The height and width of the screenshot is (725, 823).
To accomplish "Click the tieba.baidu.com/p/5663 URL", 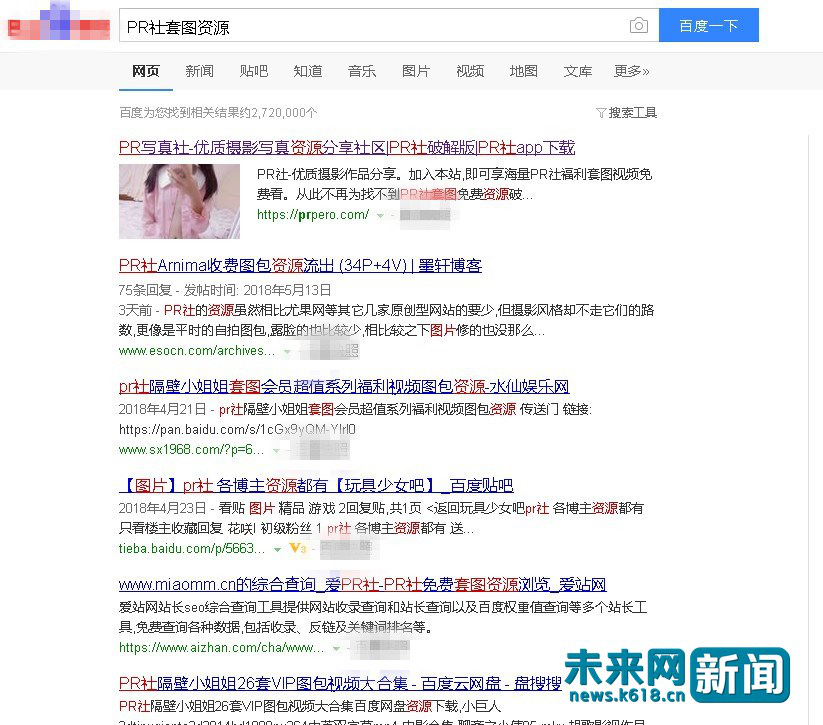I will point(192,549).
